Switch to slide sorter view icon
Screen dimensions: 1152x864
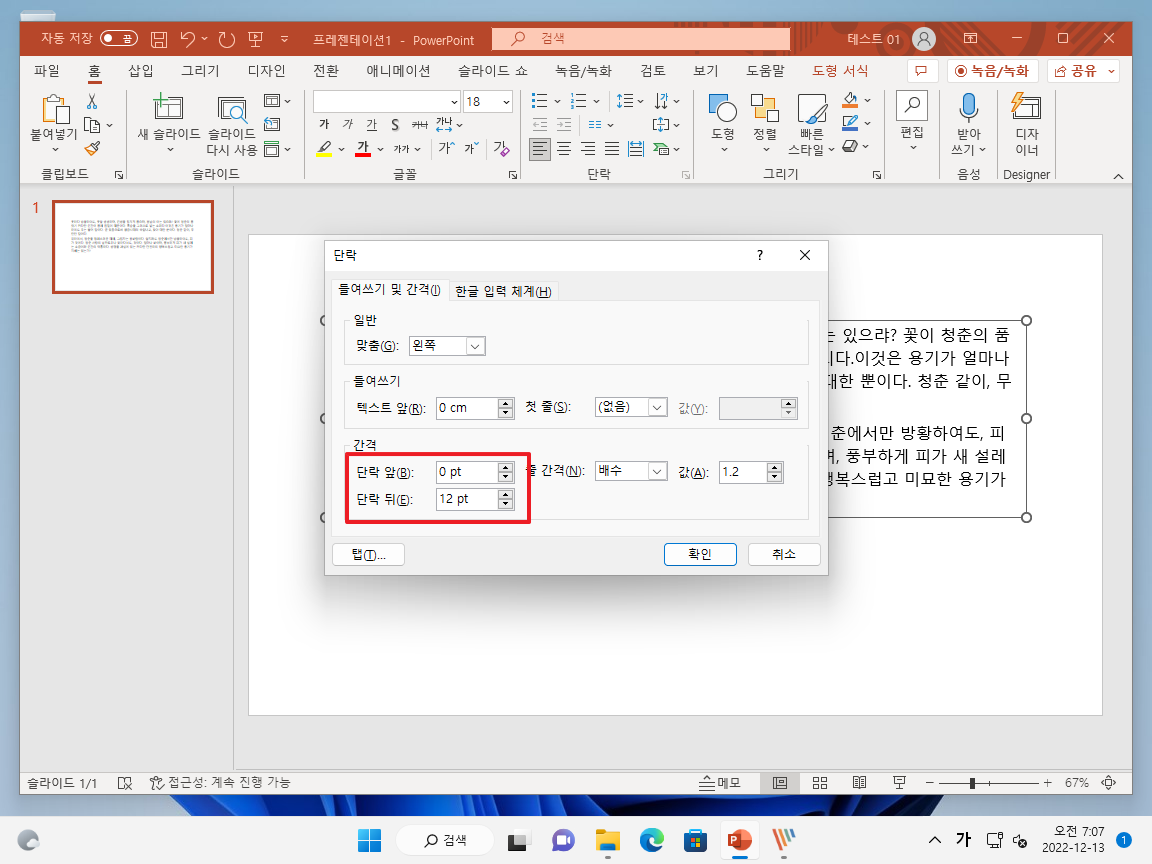820,783
